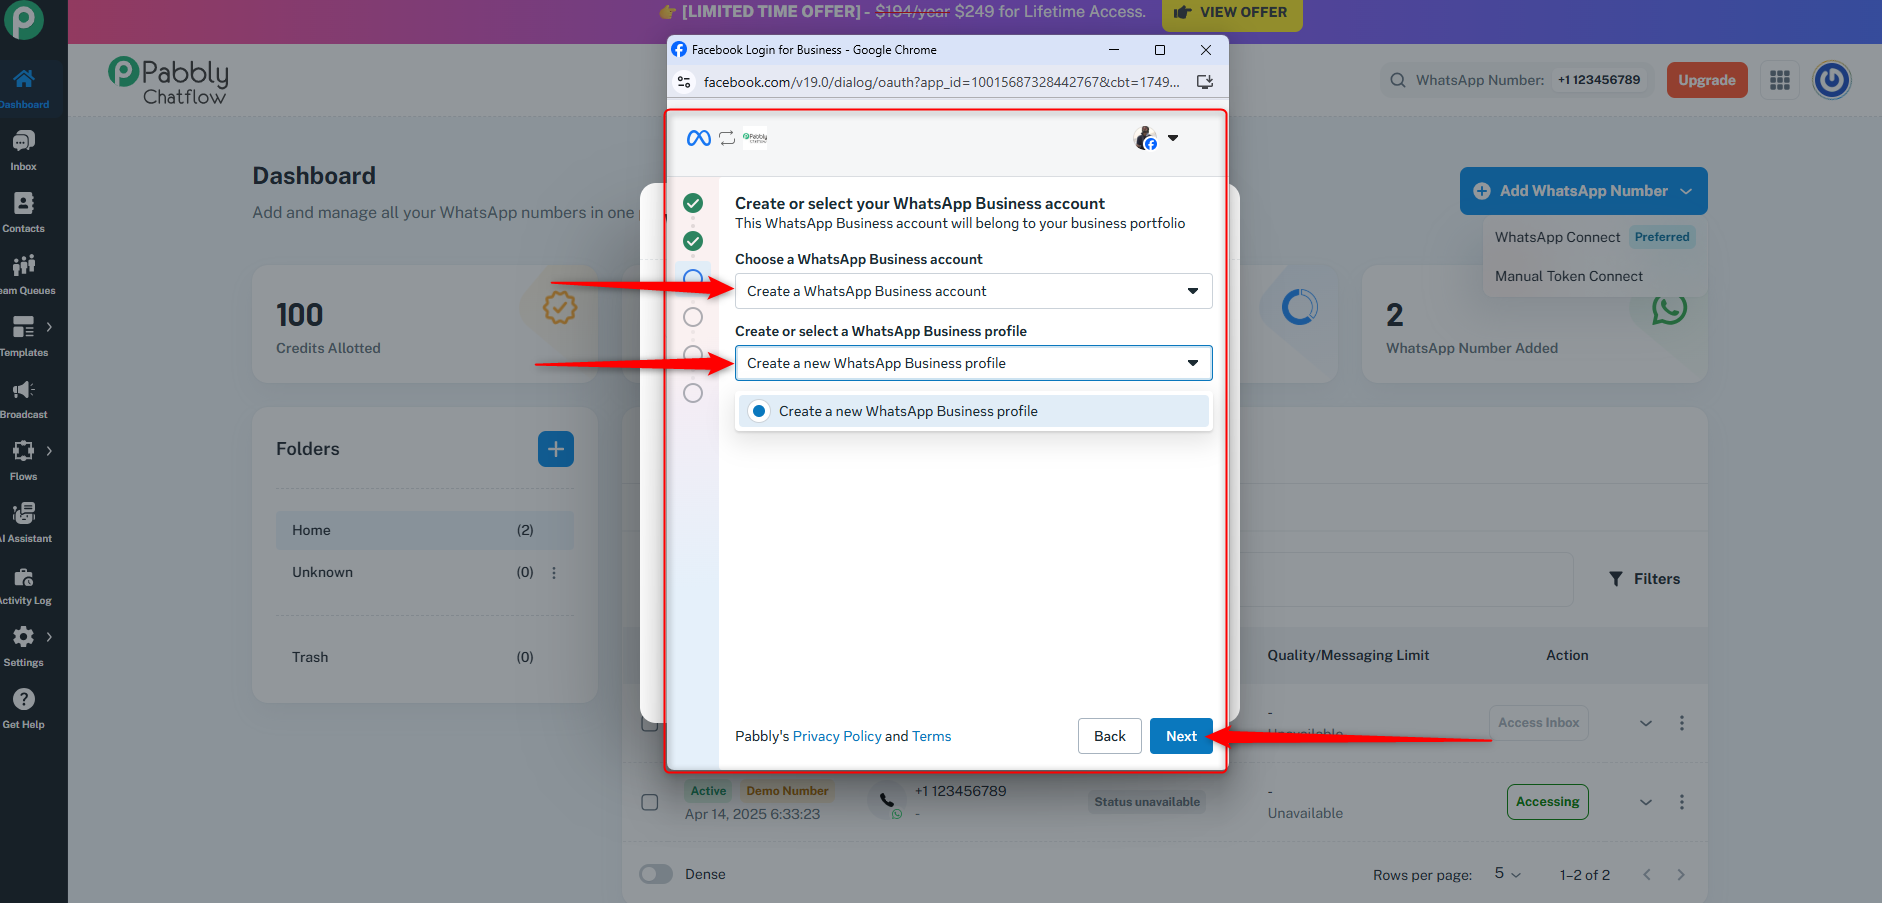This screenshot has width=1882, height=903.
Task: Click the Get Help question icon
Action: [x=24, y=699]
